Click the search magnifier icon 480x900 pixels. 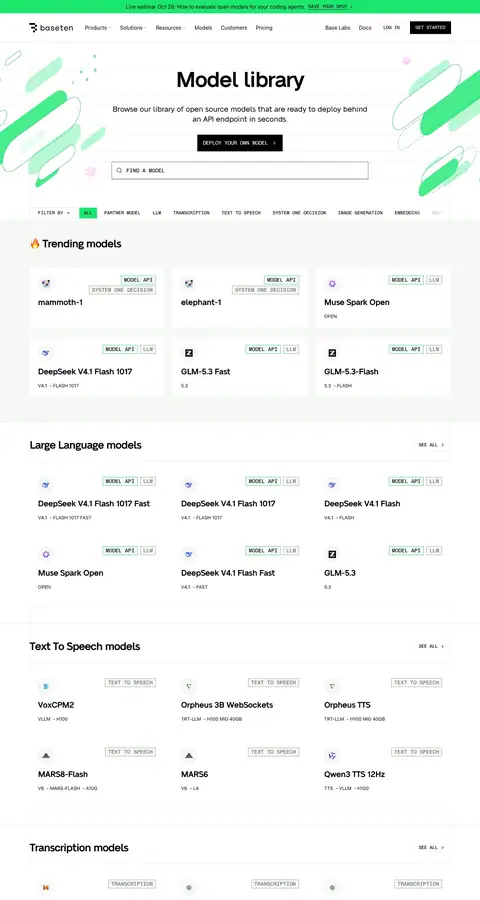click(119, 170)
